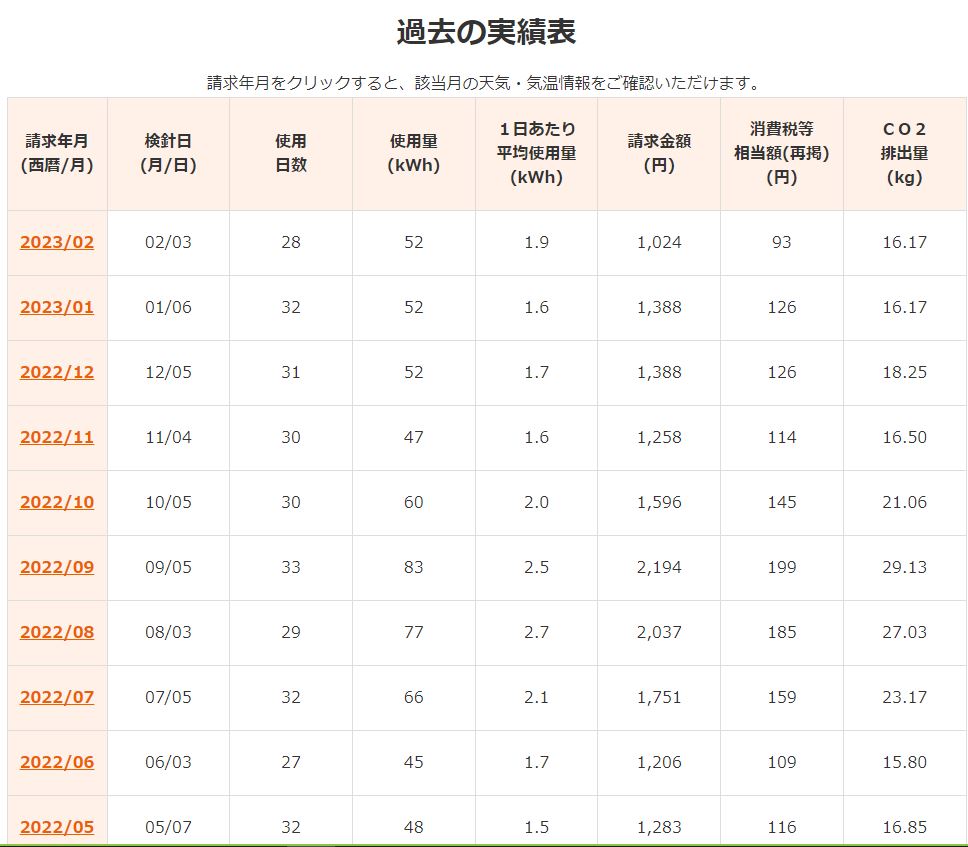Click the 2,194 yen billing amount cell
The image size is (968, 847).
pyautogui.click(x=659, y=567)
